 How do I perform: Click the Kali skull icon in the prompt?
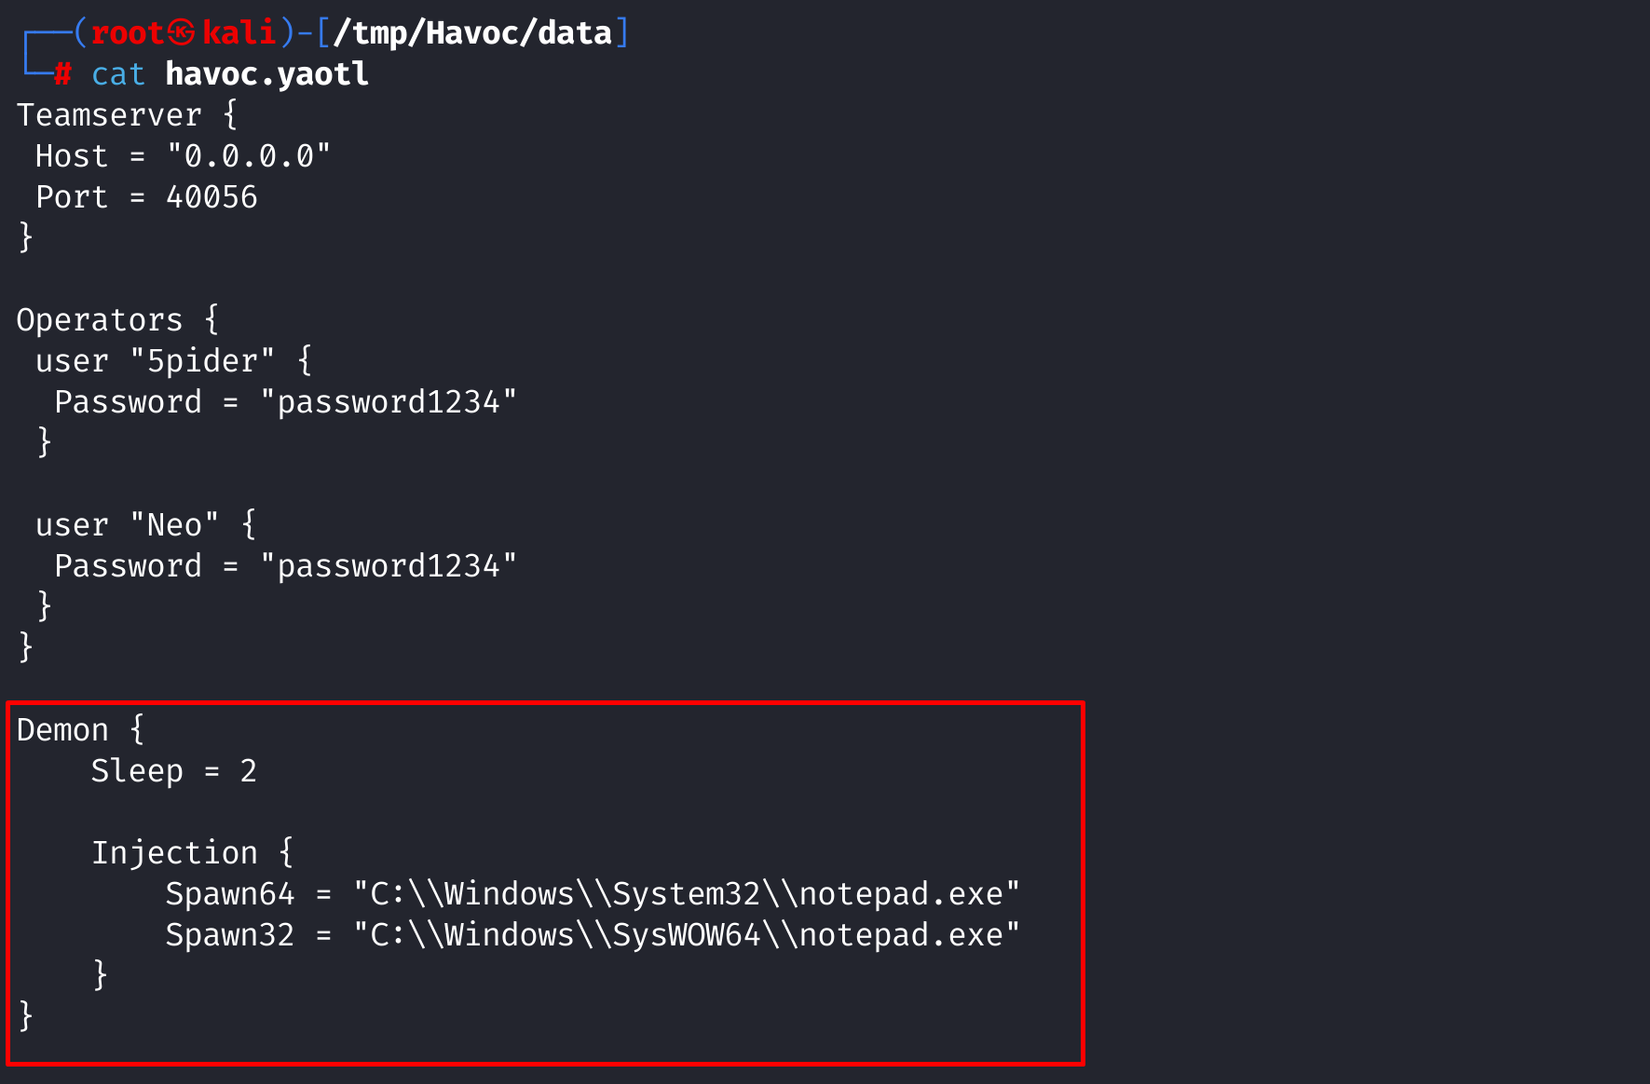[x=182, y=33]
